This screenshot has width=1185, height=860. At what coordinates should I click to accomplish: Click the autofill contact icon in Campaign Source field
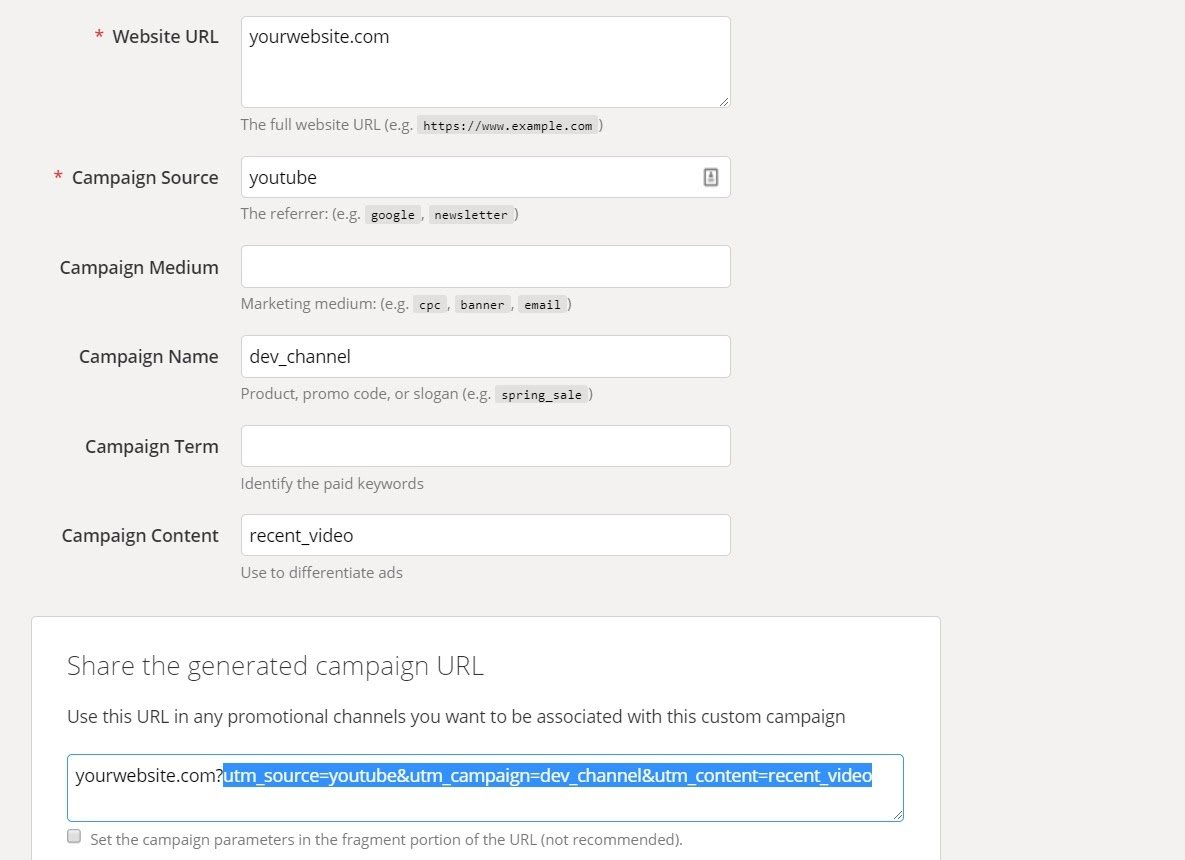pyautogui.click(x=710, y=176)
